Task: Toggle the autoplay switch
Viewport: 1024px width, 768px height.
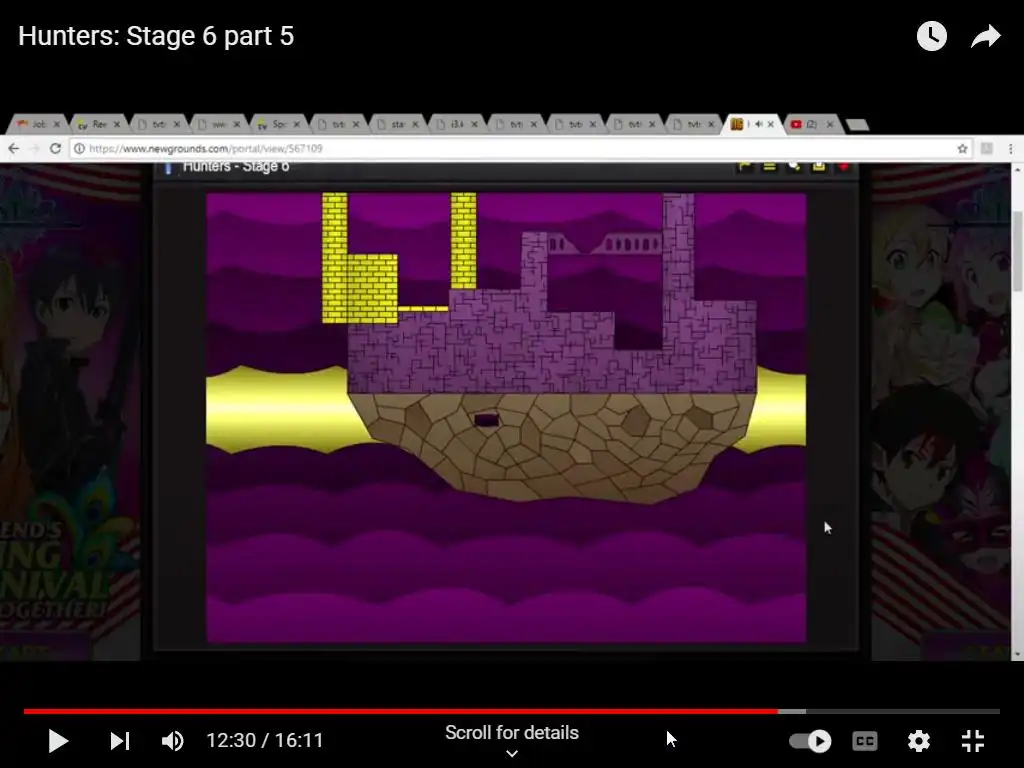Action: click(810, 741)
